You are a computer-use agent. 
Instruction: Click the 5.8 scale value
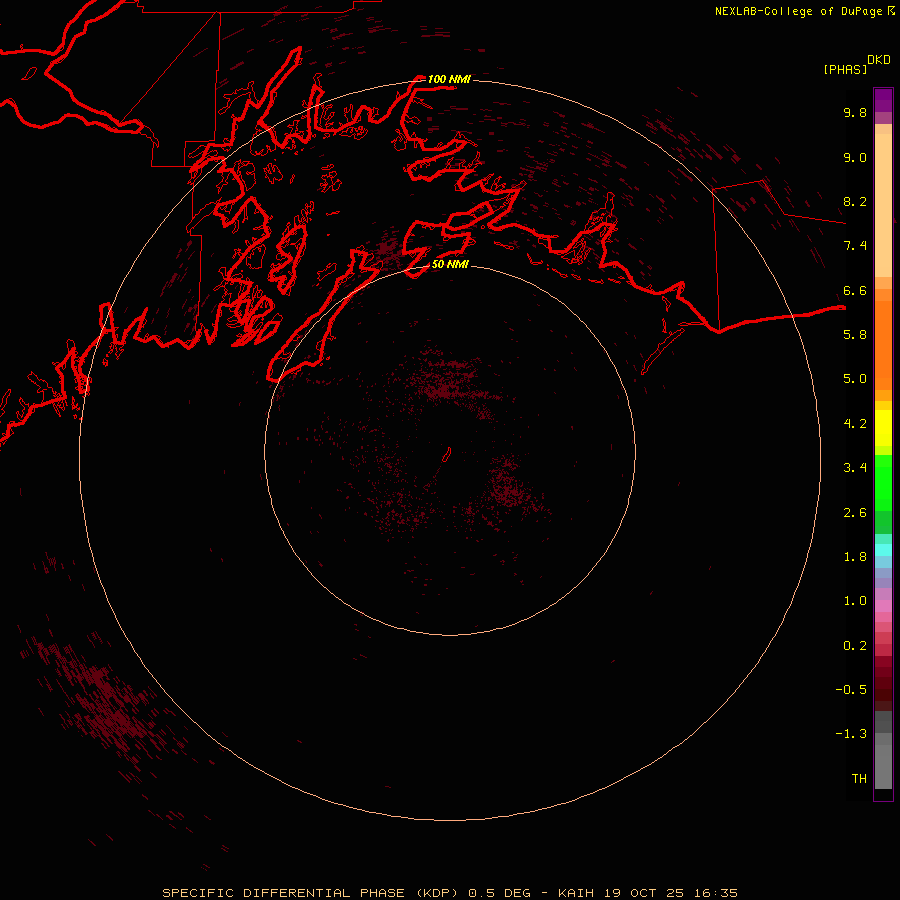click(x=855, y=335)
